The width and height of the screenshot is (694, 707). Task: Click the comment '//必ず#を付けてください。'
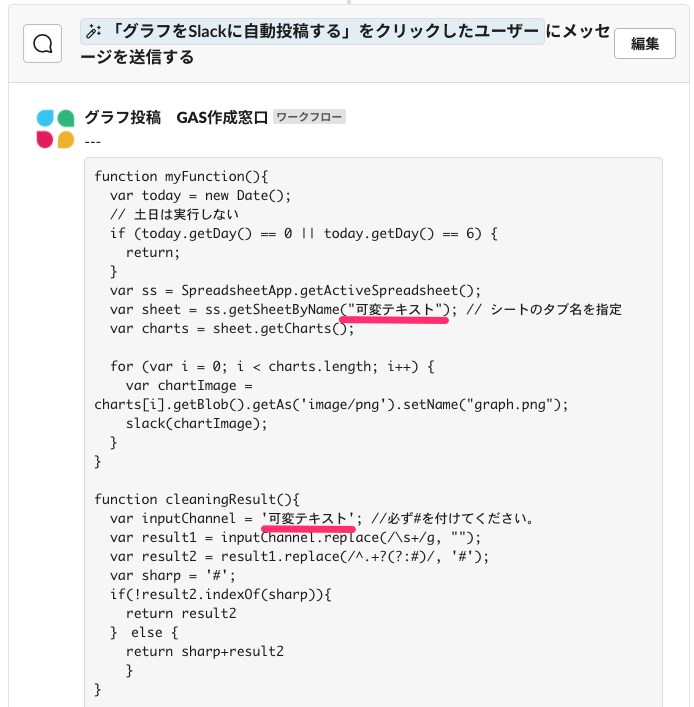tap(453, 519)
